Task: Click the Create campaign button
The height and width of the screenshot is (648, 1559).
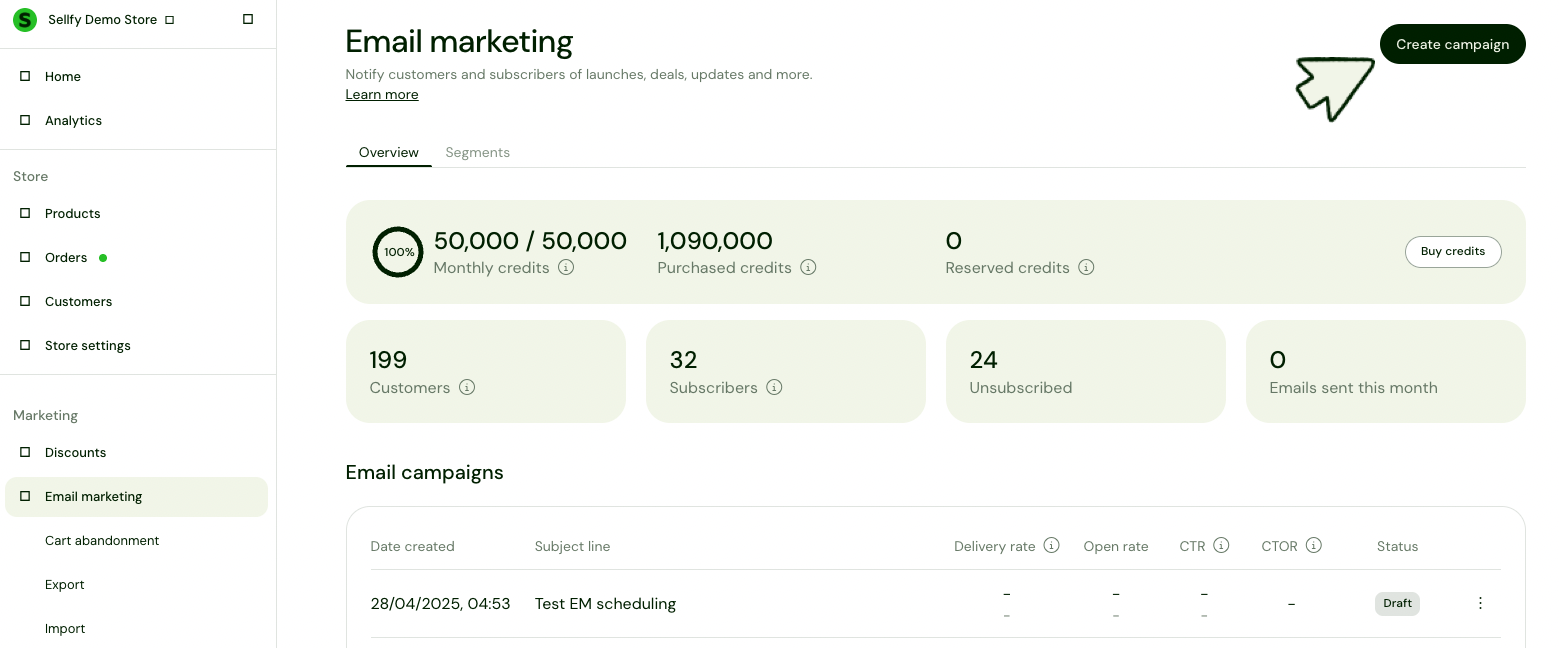Action: [1452, 44]
